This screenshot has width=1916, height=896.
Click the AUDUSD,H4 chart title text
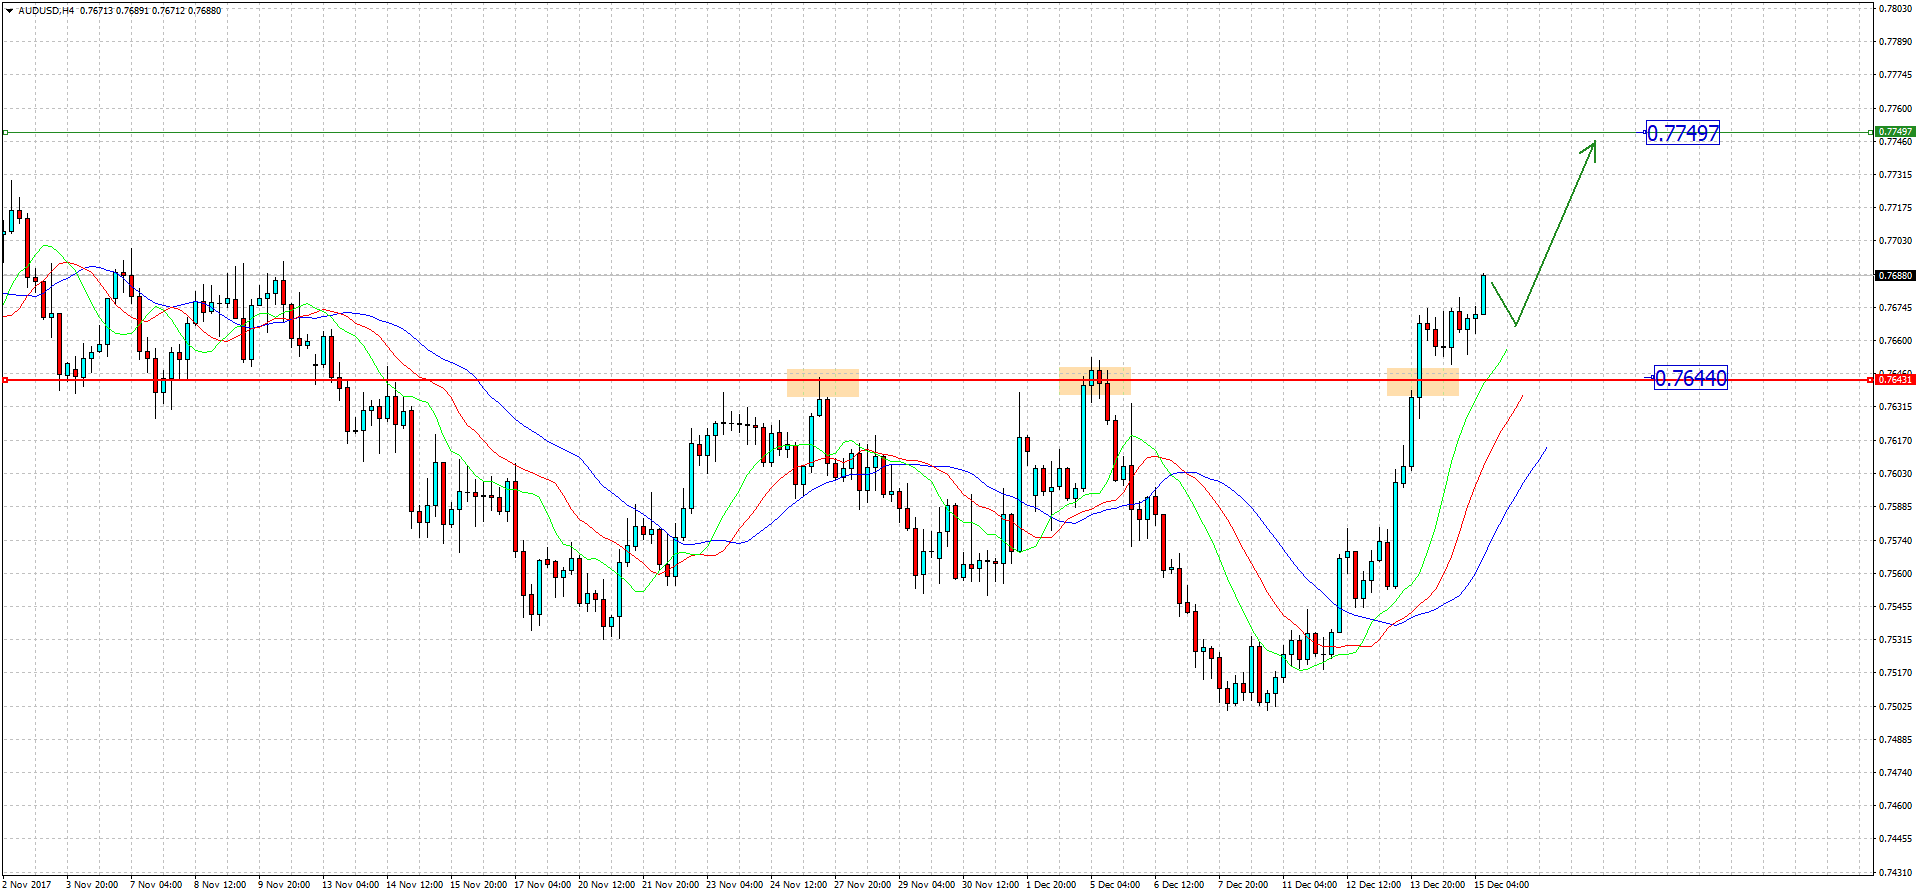[46, 10]
